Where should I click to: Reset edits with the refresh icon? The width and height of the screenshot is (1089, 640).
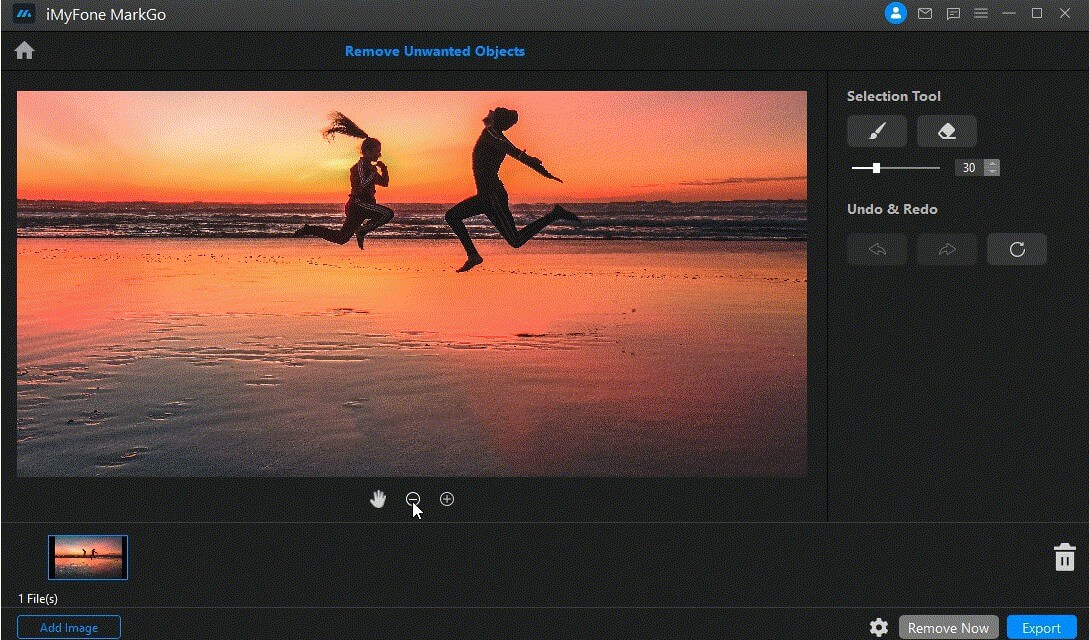coord(1017,249)
